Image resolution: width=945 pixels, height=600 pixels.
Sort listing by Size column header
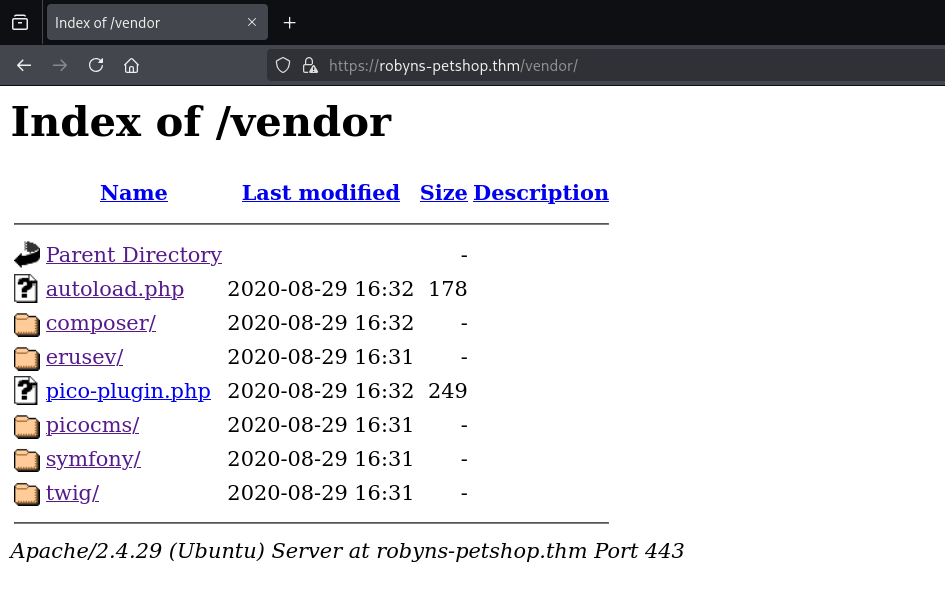(x=443, y=193)
